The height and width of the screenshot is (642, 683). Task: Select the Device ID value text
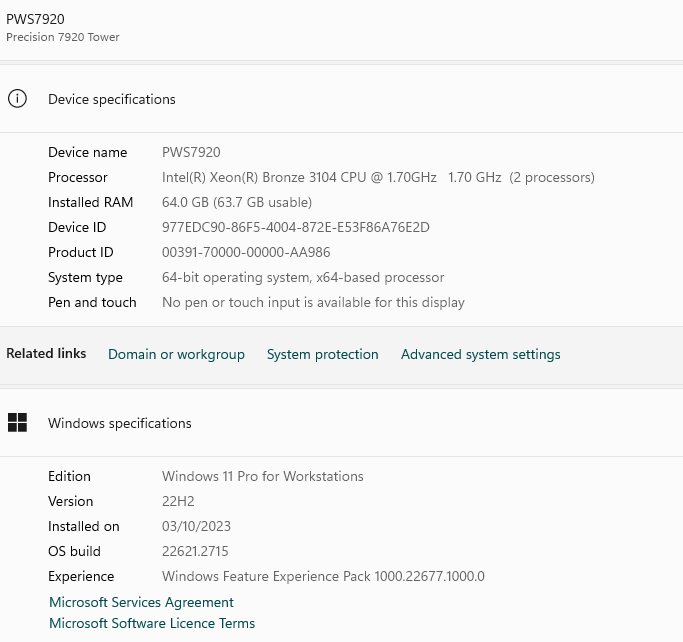point(295,227)
